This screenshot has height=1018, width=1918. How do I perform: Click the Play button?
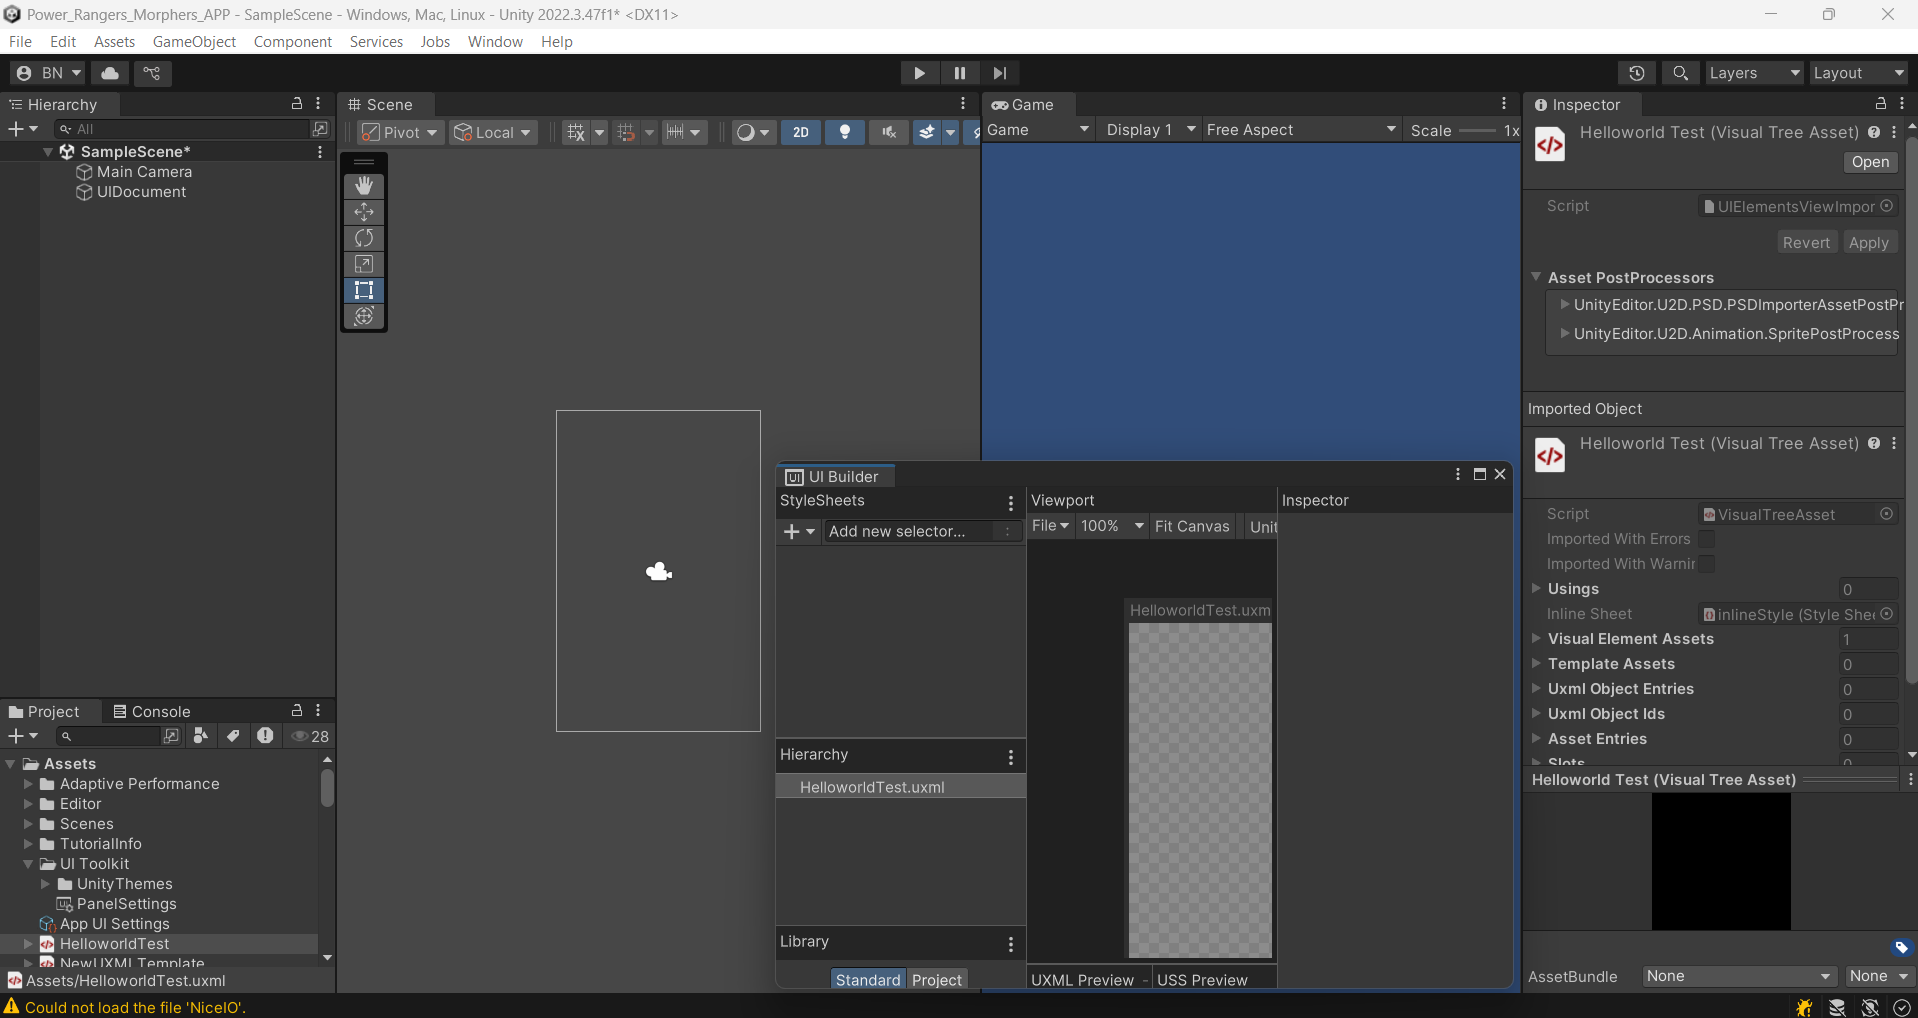(x=919, y=73)
